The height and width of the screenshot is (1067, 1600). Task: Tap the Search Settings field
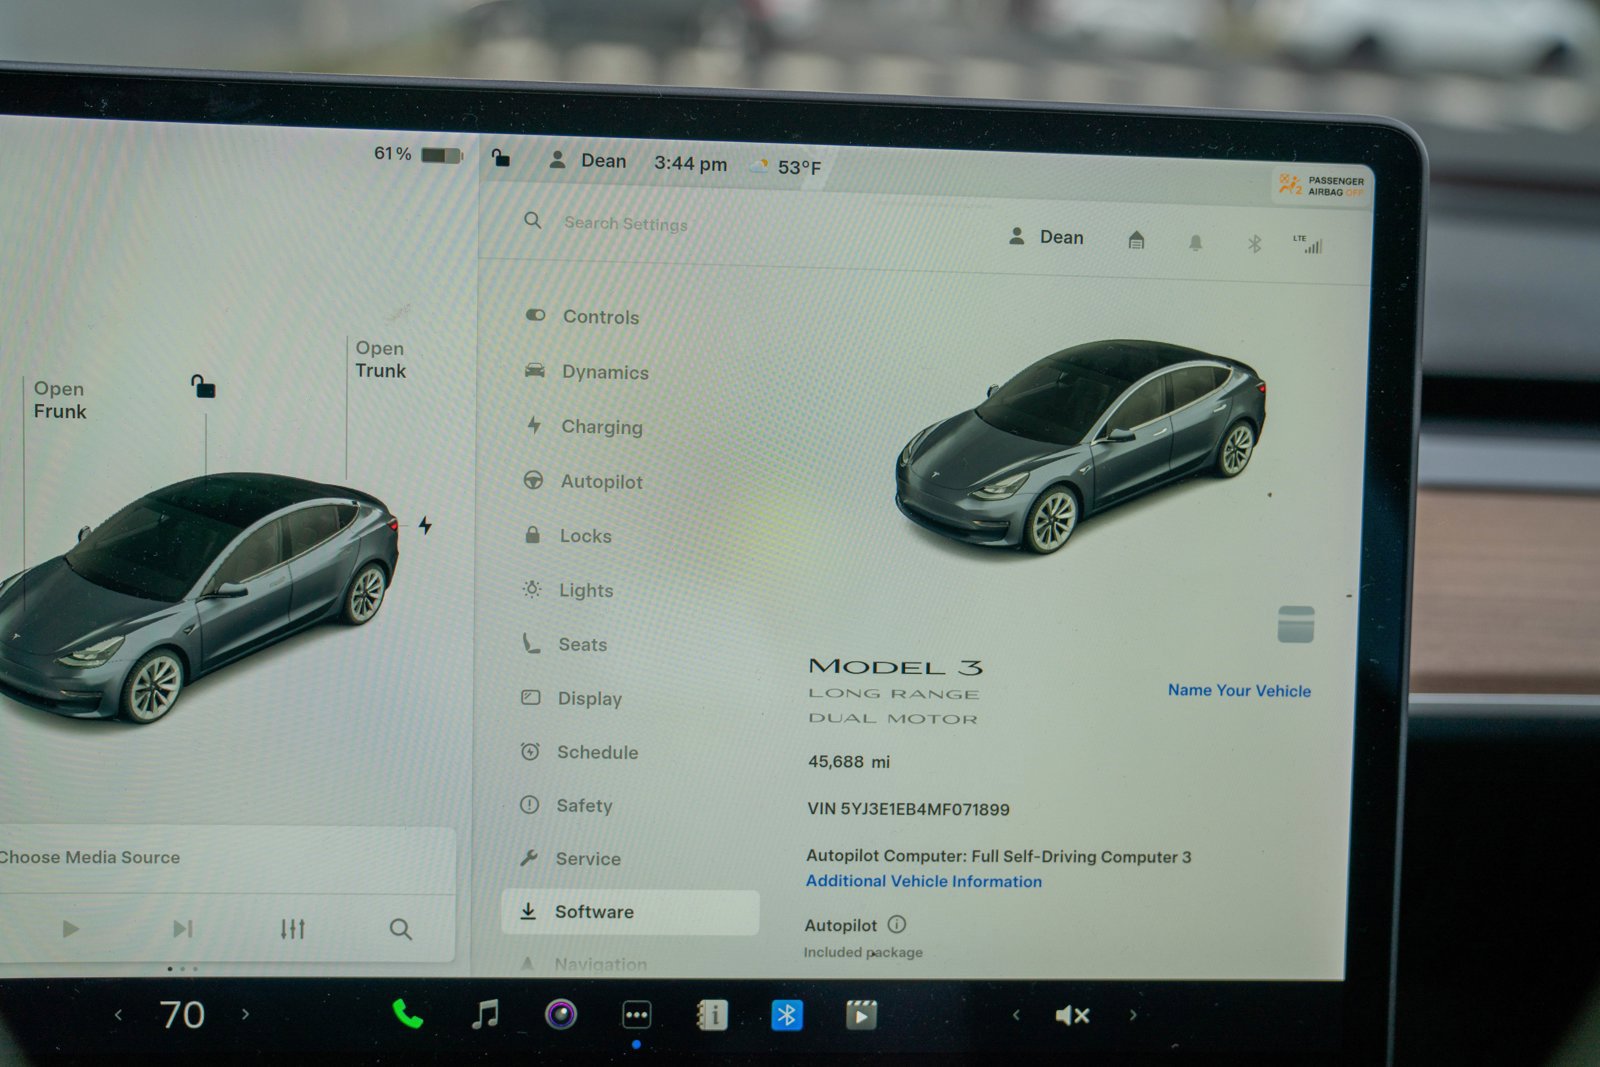(x=624, y=223)
